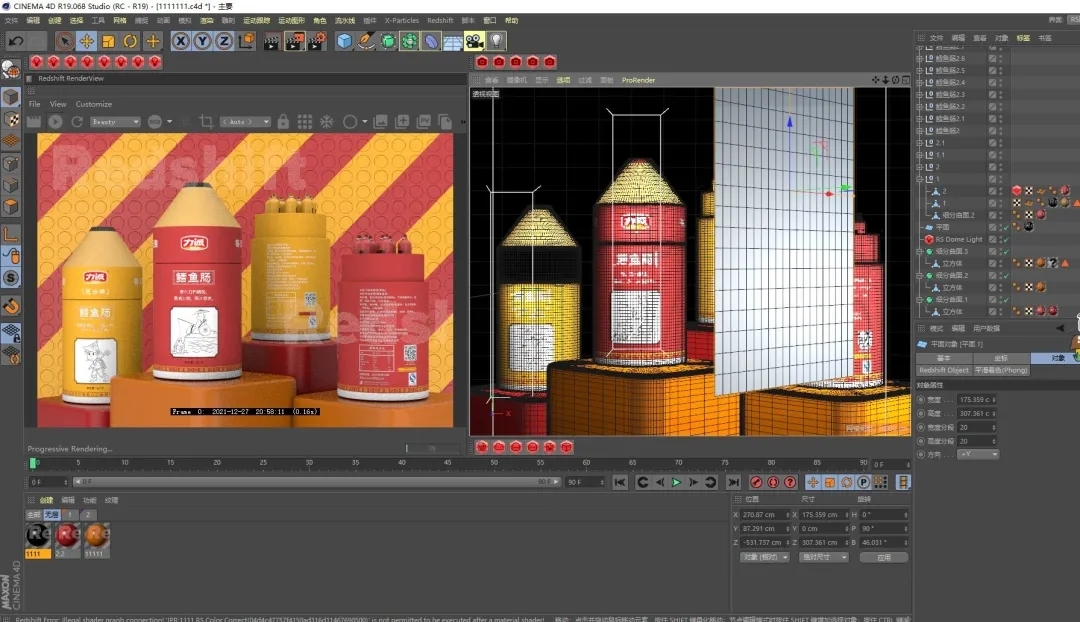Open the Beauty AOV dropdown
The height and width of the screenshot is (622, 1080).
[114, 122]
